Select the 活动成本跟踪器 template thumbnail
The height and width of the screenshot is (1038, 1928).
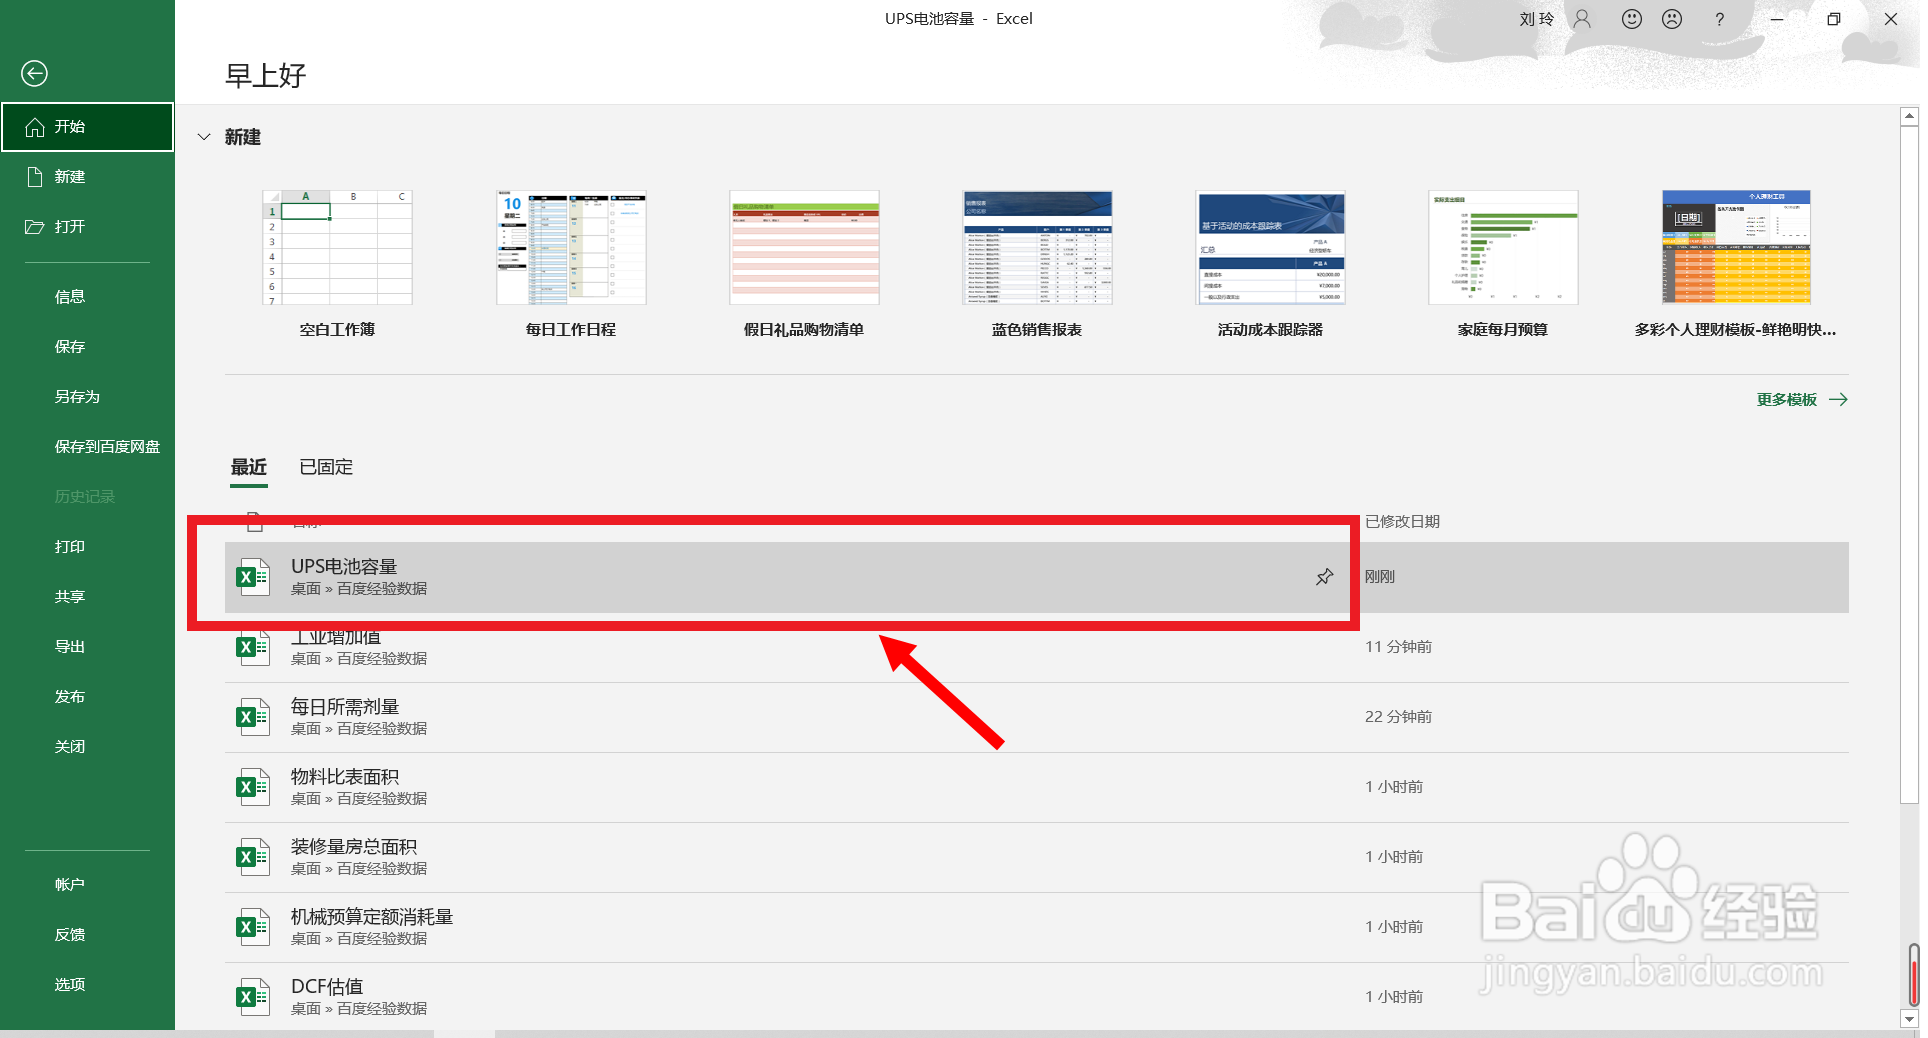[x=1270, y=247]
